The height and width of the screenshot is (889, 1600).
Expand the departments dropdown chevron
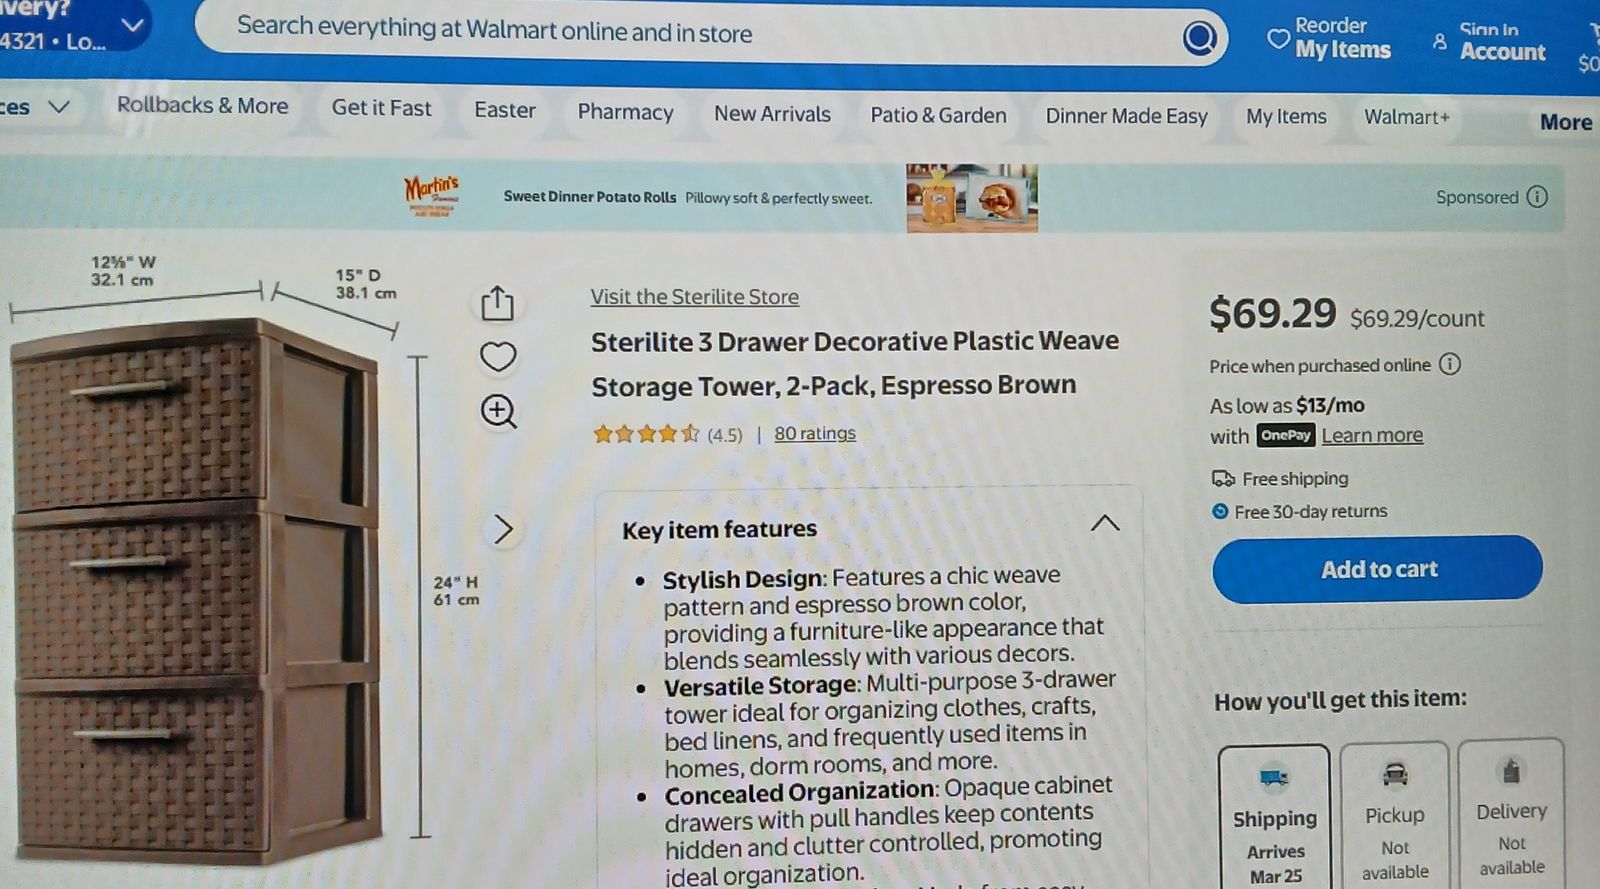(x=59, y=106)
